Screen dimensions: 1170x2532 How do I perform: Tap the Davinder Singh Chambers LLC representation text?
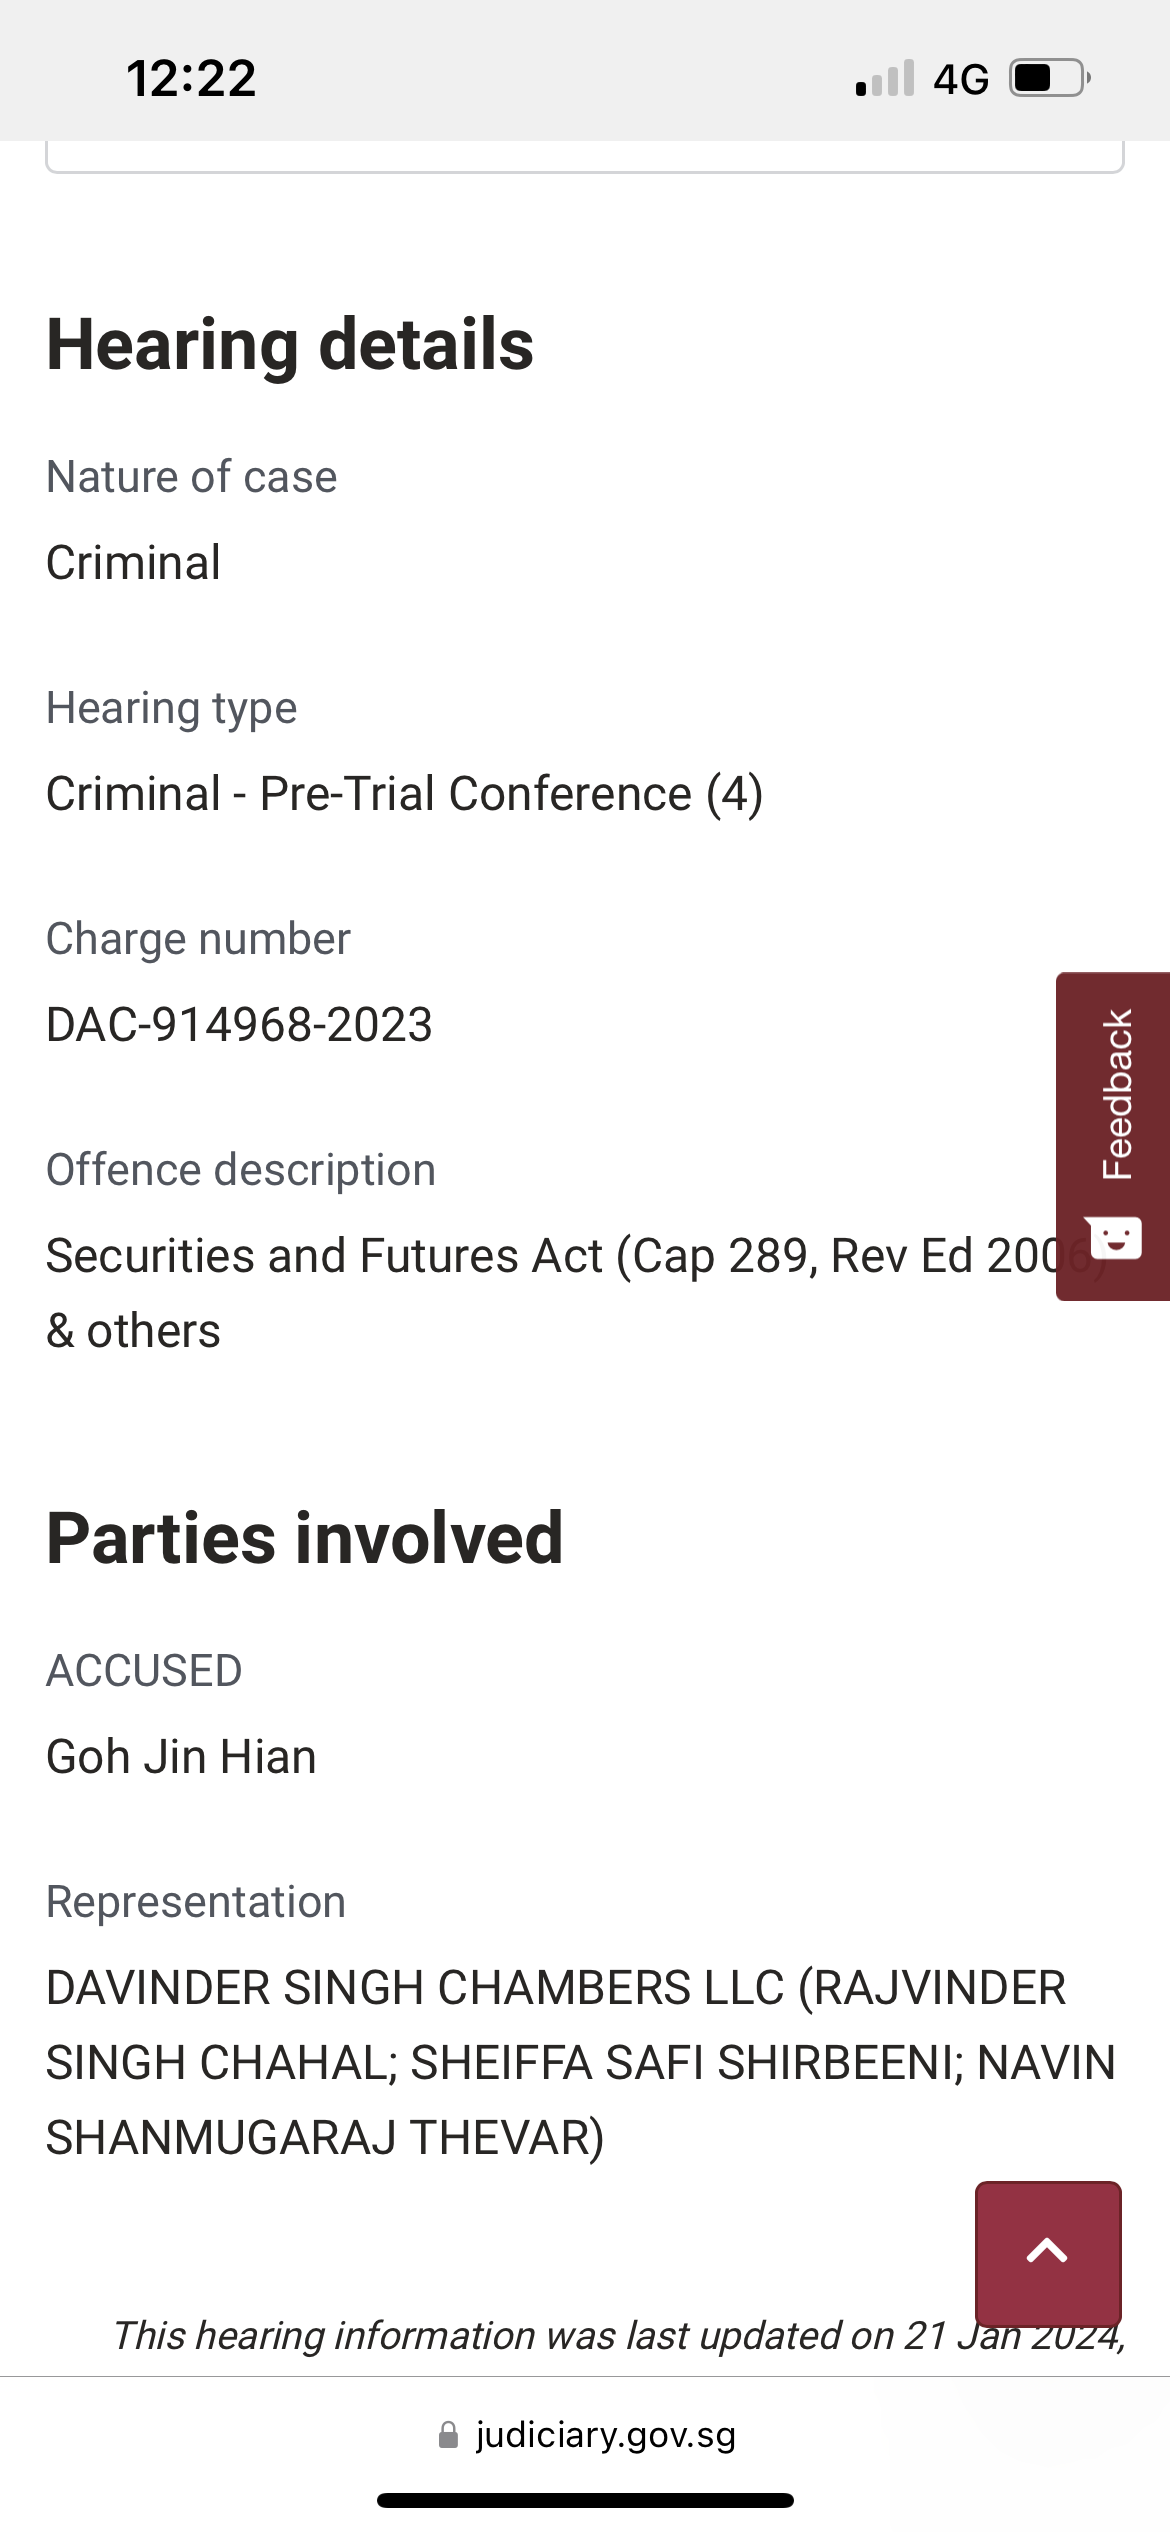(580, 2063)
